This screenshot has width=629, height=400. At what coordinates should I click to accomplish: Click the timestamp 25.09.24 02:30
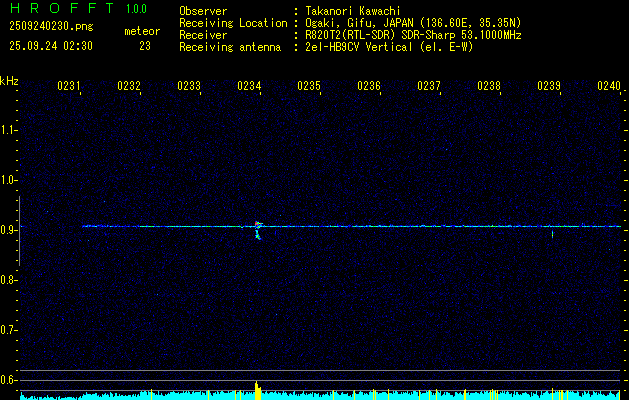[51, 46]
